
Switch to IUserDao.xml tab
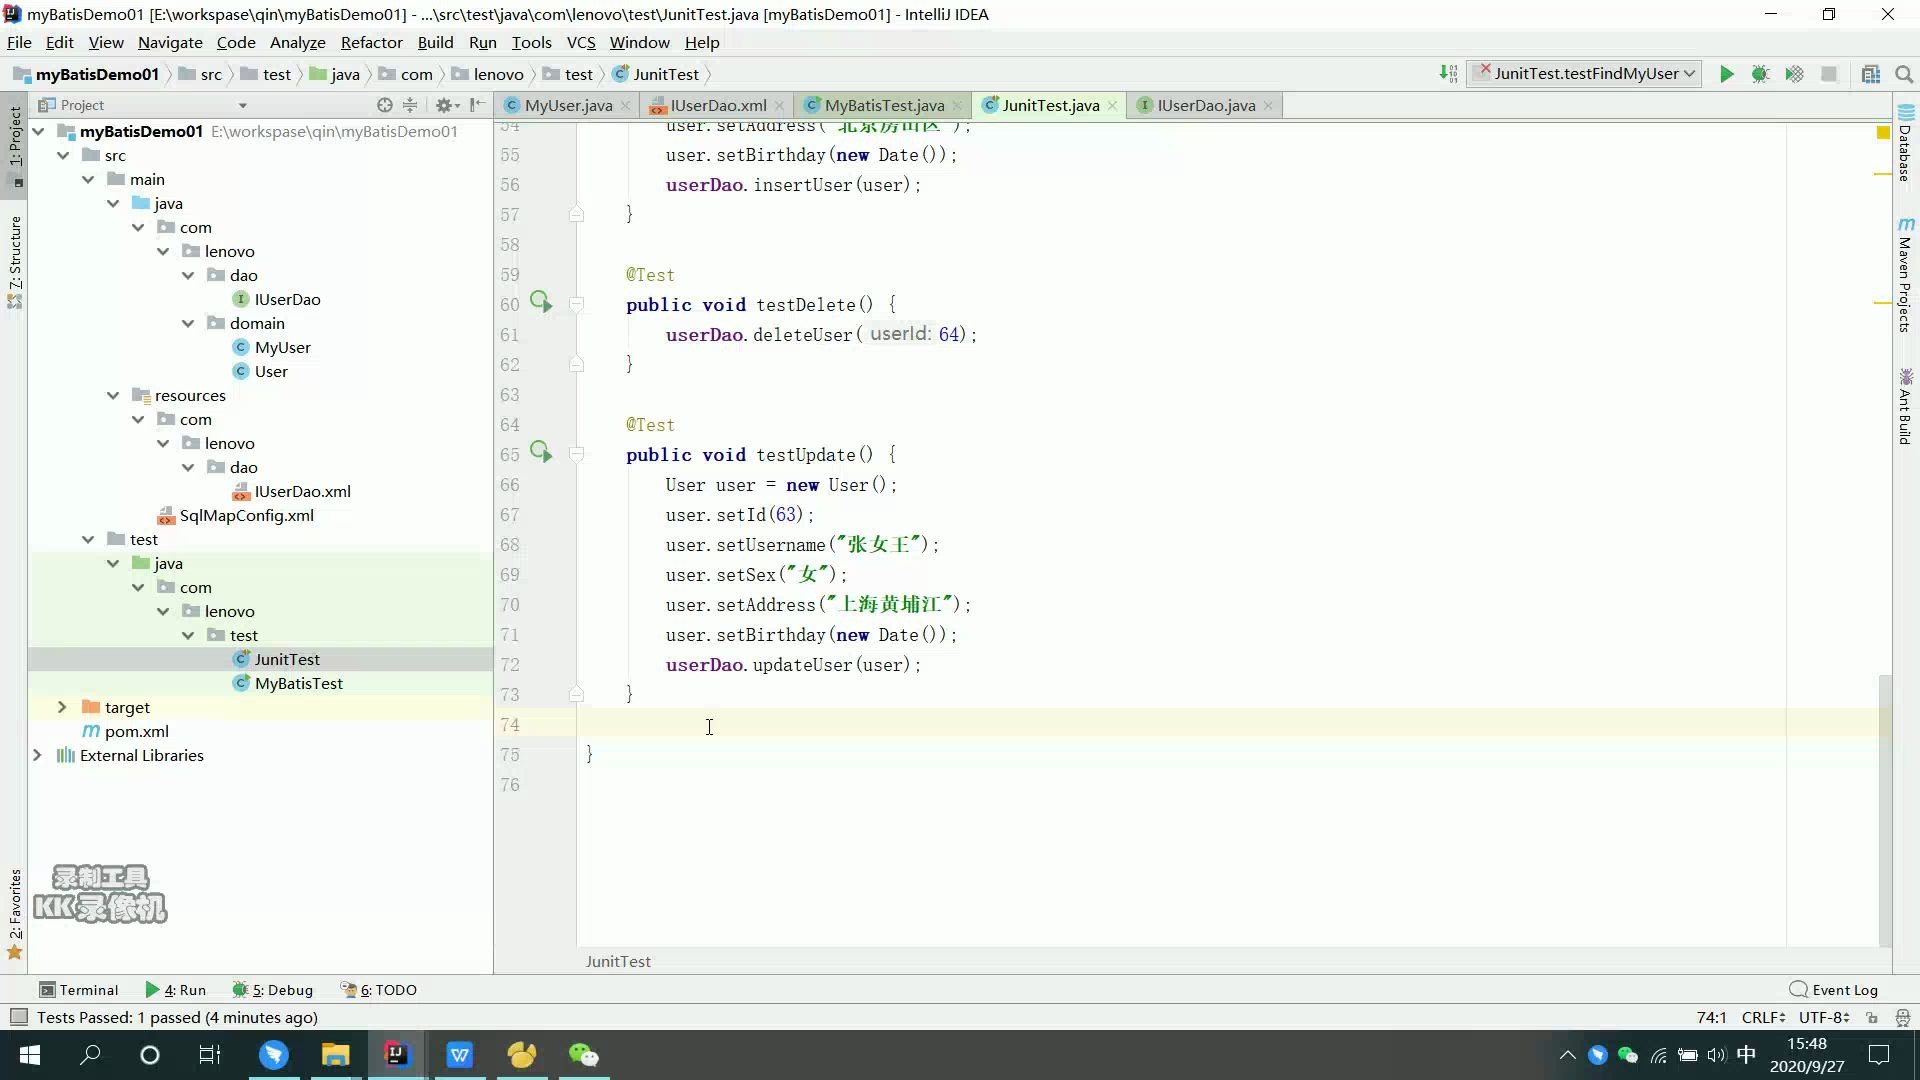[x=718, y=105]
